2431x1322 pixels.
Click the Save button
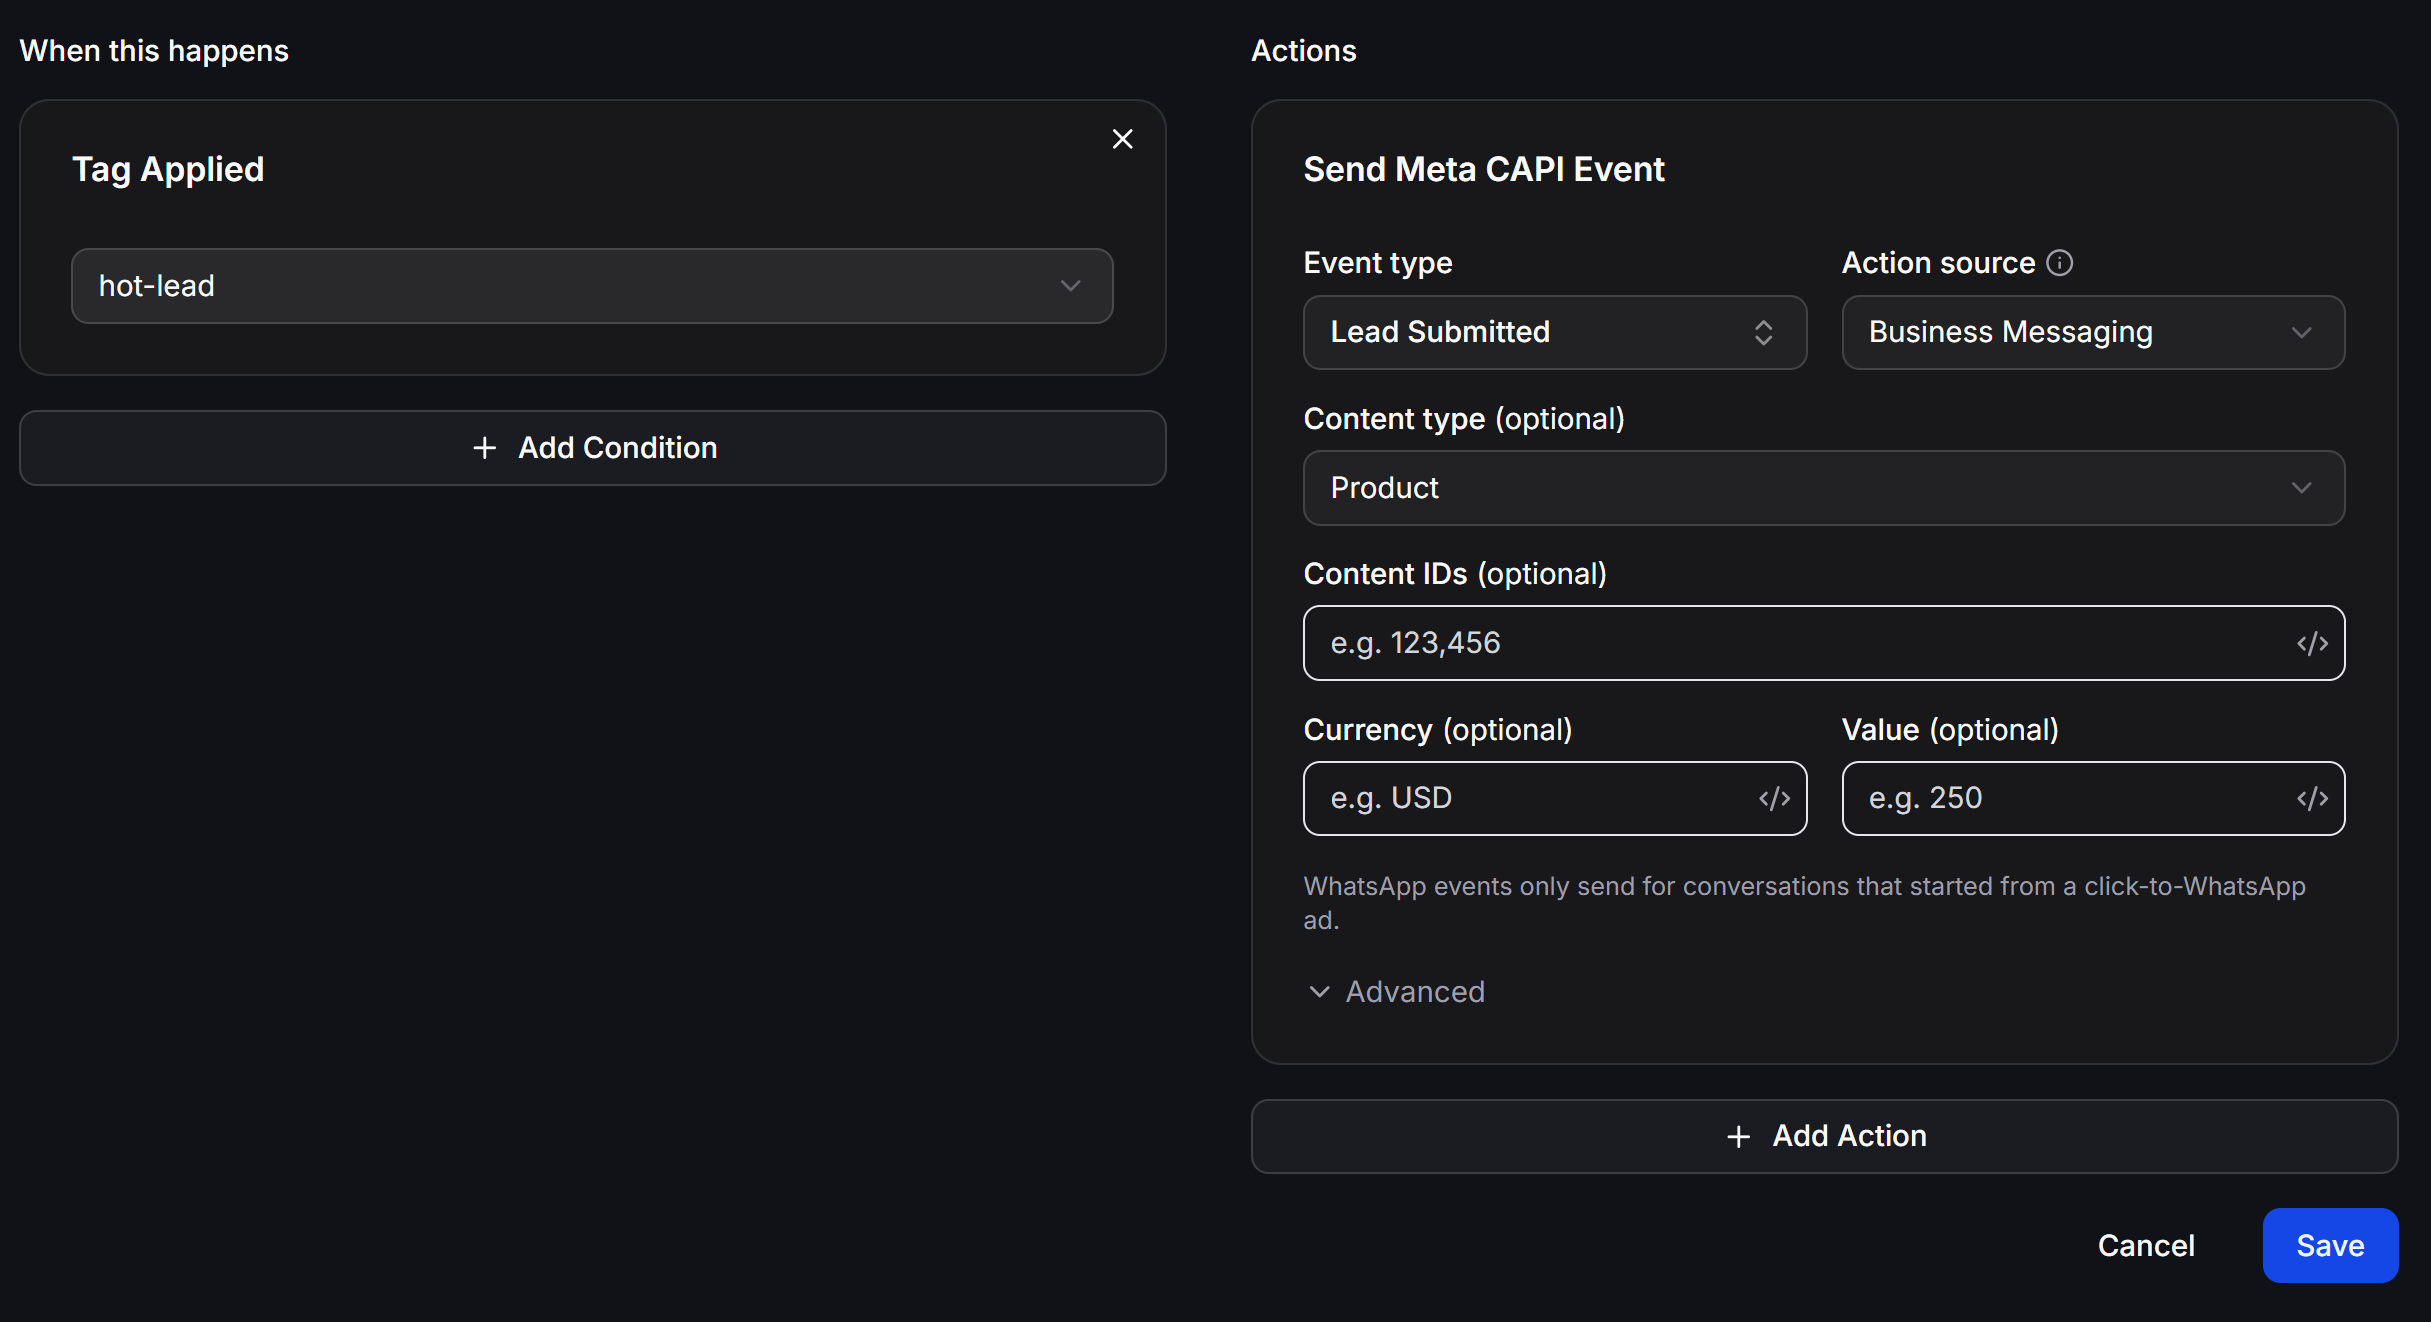pos(2330,1245)
